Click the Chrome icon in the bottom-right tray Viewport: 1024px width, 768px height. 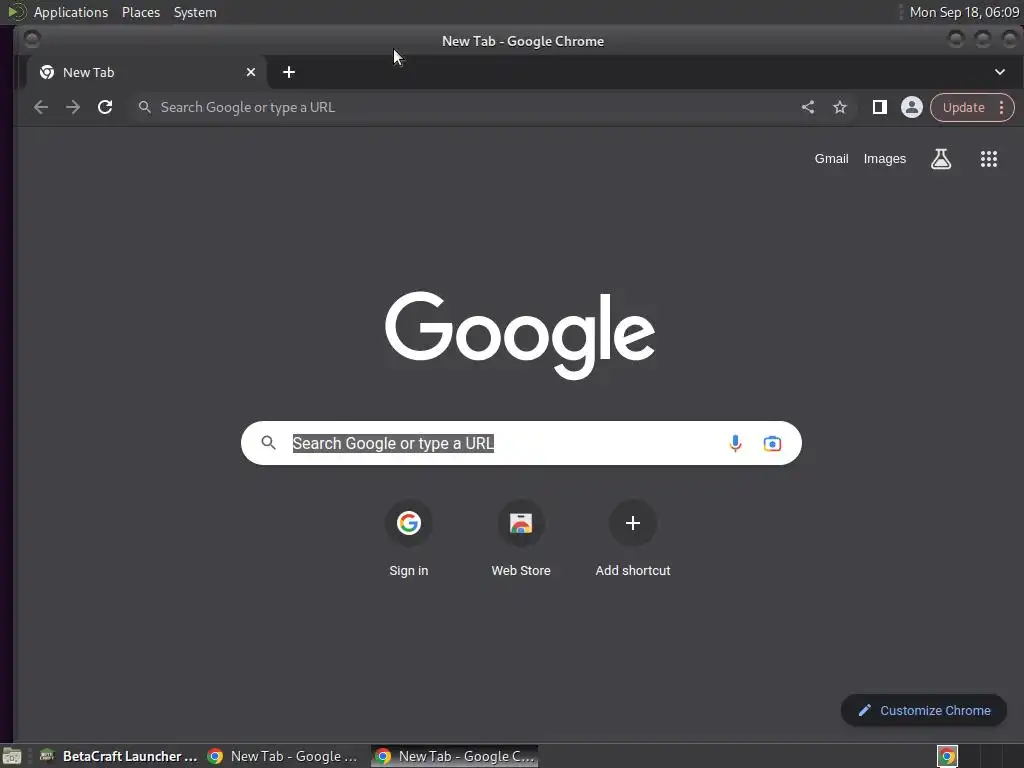point(947,756)
